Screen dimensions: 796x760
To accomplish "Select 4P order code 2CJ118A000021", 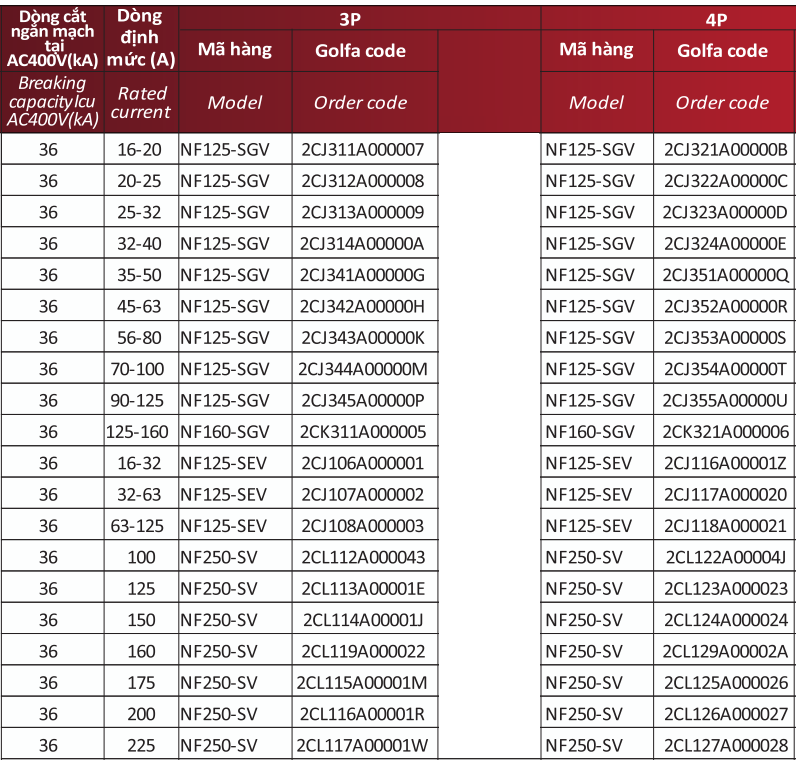I will pyautogui.click(x=725, y=526).
